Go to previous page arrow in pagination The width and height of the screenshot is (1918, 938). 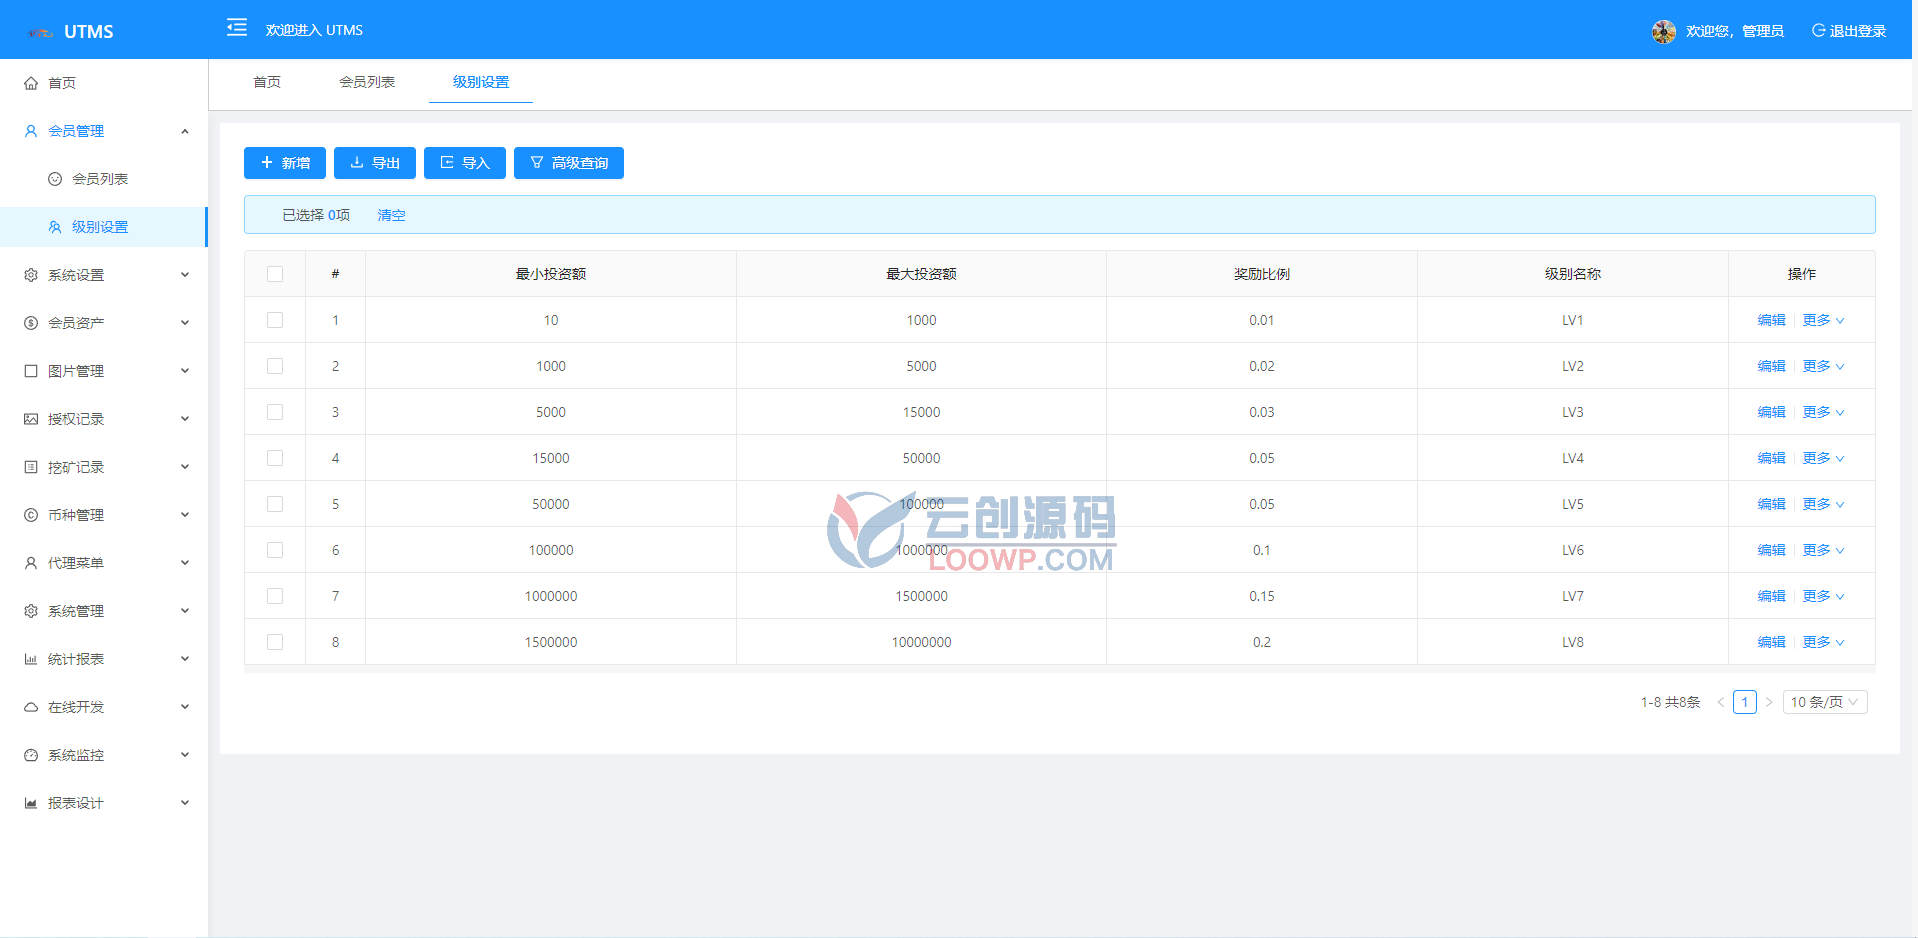(1721, 702)
